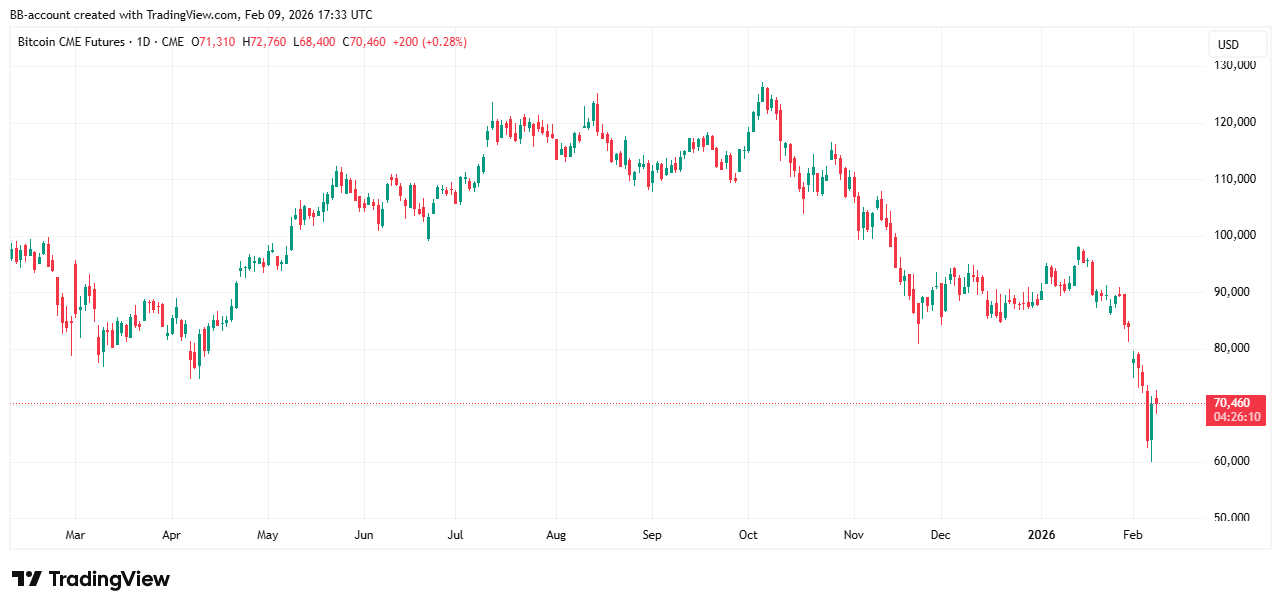The height and width of the screenshot is (609, 1281).
Task: Click the 04:26:10 candle countdown timer
Action: tap(1236, 417)
